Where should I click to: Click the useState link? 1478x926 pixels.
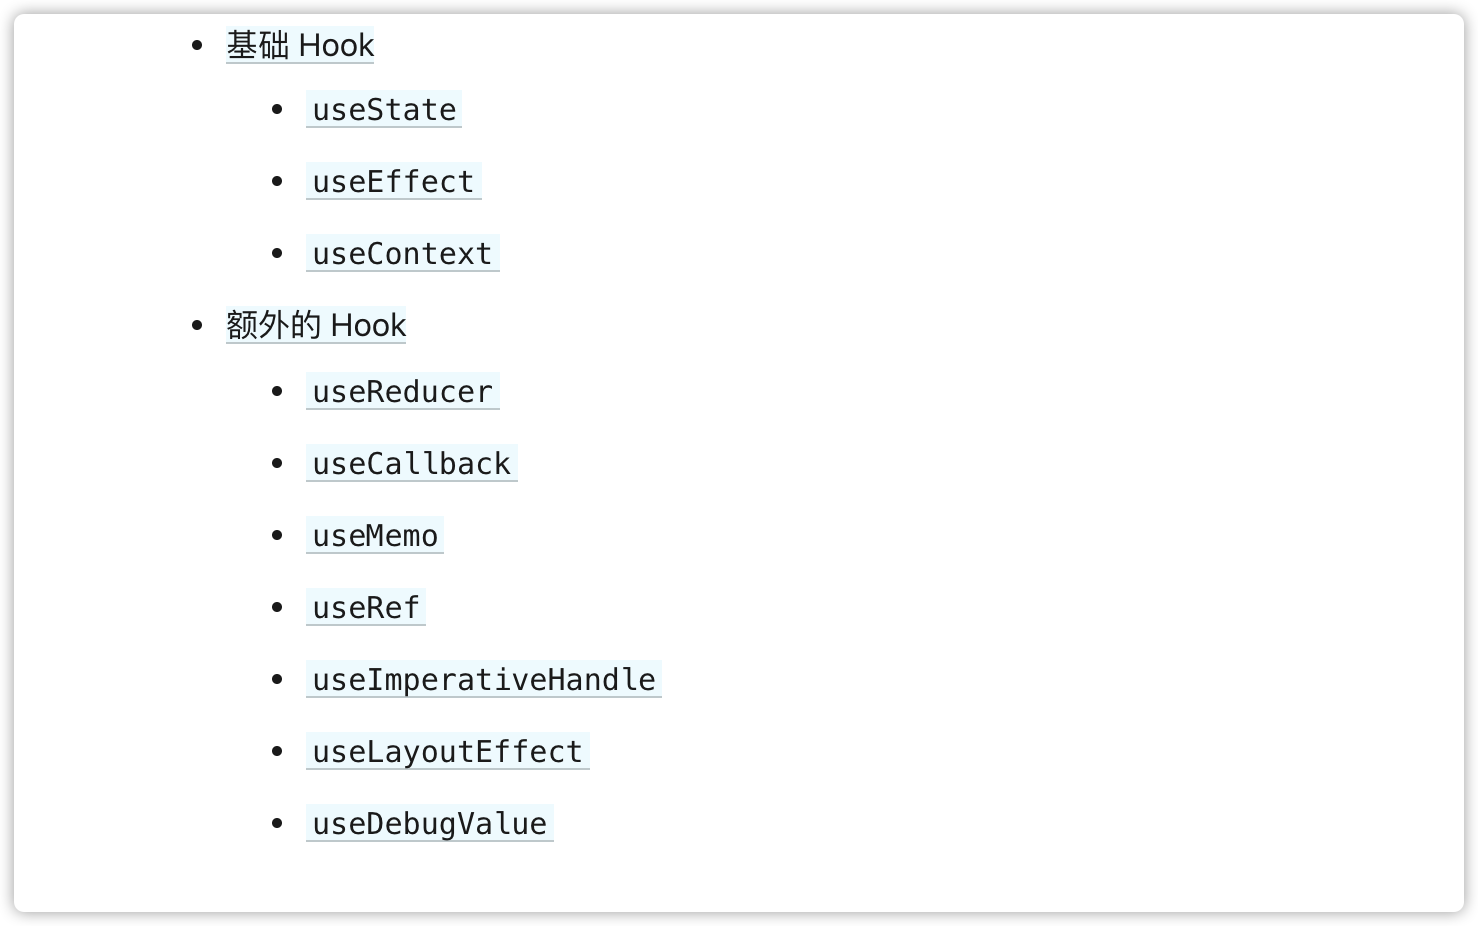(x=384, y=109)
